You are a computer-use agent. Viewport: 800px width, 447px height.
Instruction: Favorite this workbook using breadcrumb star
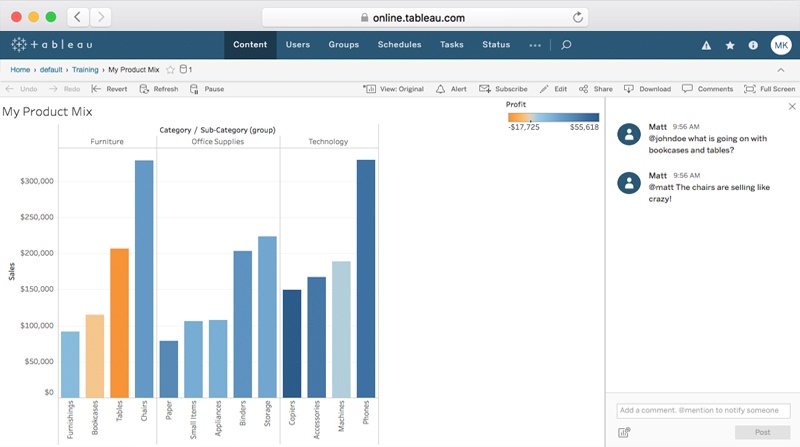[x=170, y=70]
